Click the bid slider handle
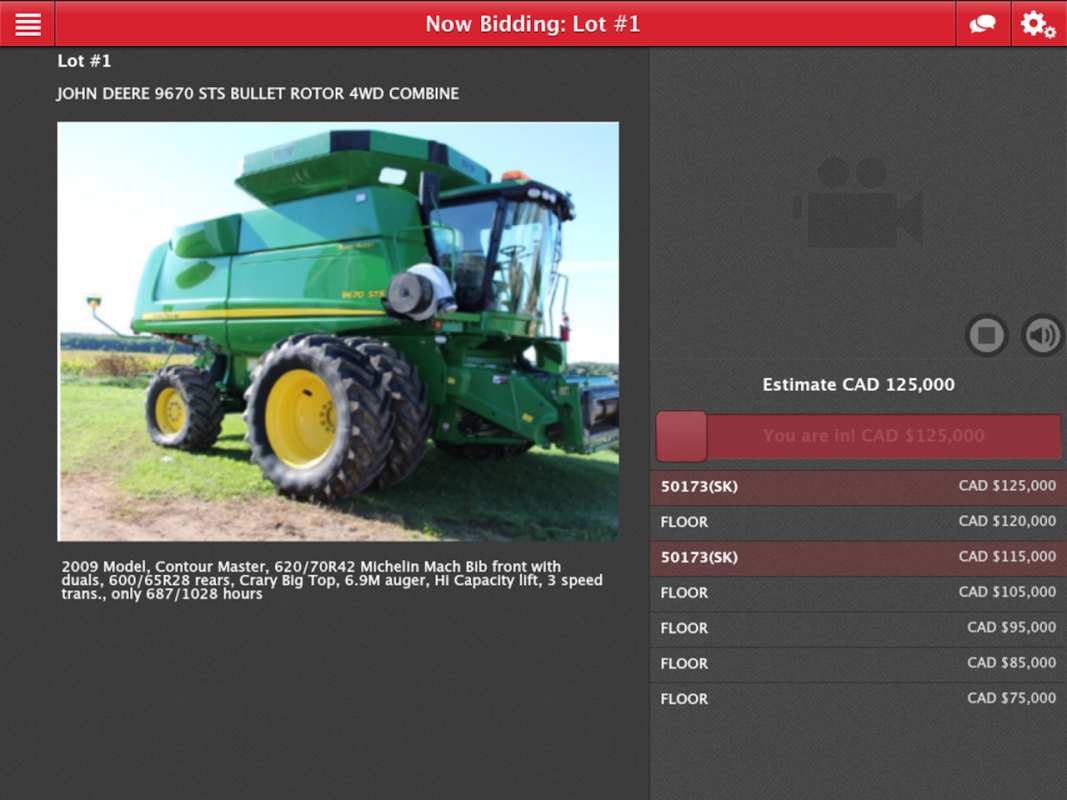 click(681, 436)
